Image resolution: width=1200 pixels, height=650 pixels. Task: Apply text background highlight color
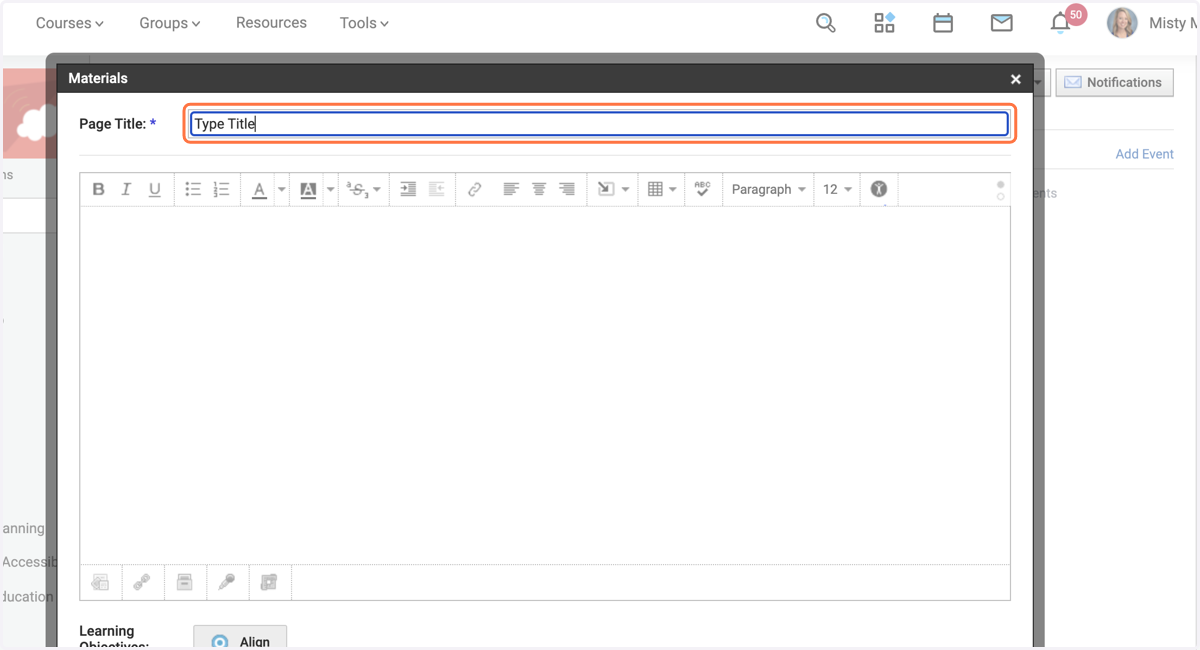308,189
